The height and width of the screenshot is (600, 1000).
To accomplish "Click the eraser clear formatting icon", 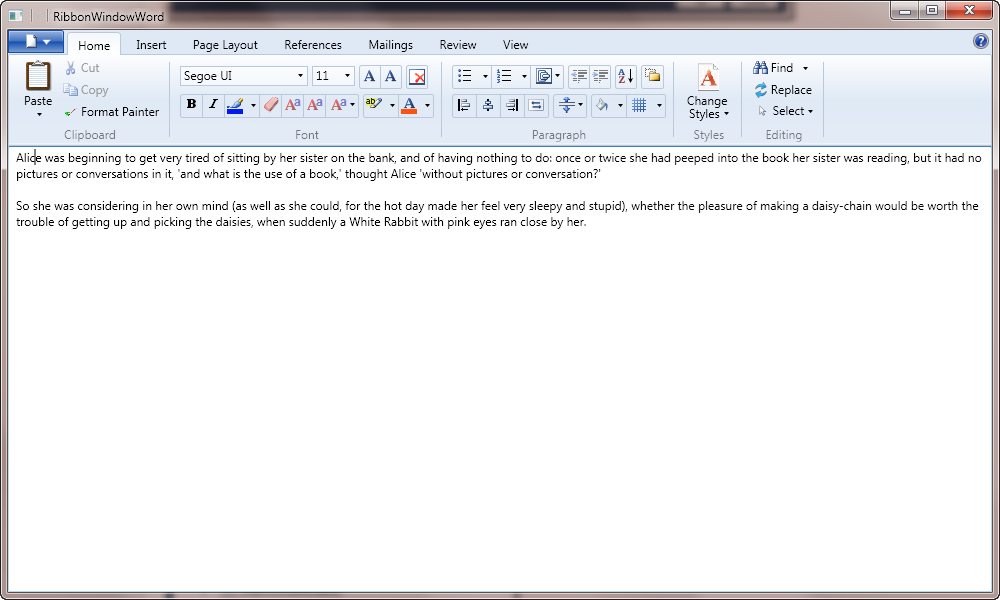I will point(271,105).
